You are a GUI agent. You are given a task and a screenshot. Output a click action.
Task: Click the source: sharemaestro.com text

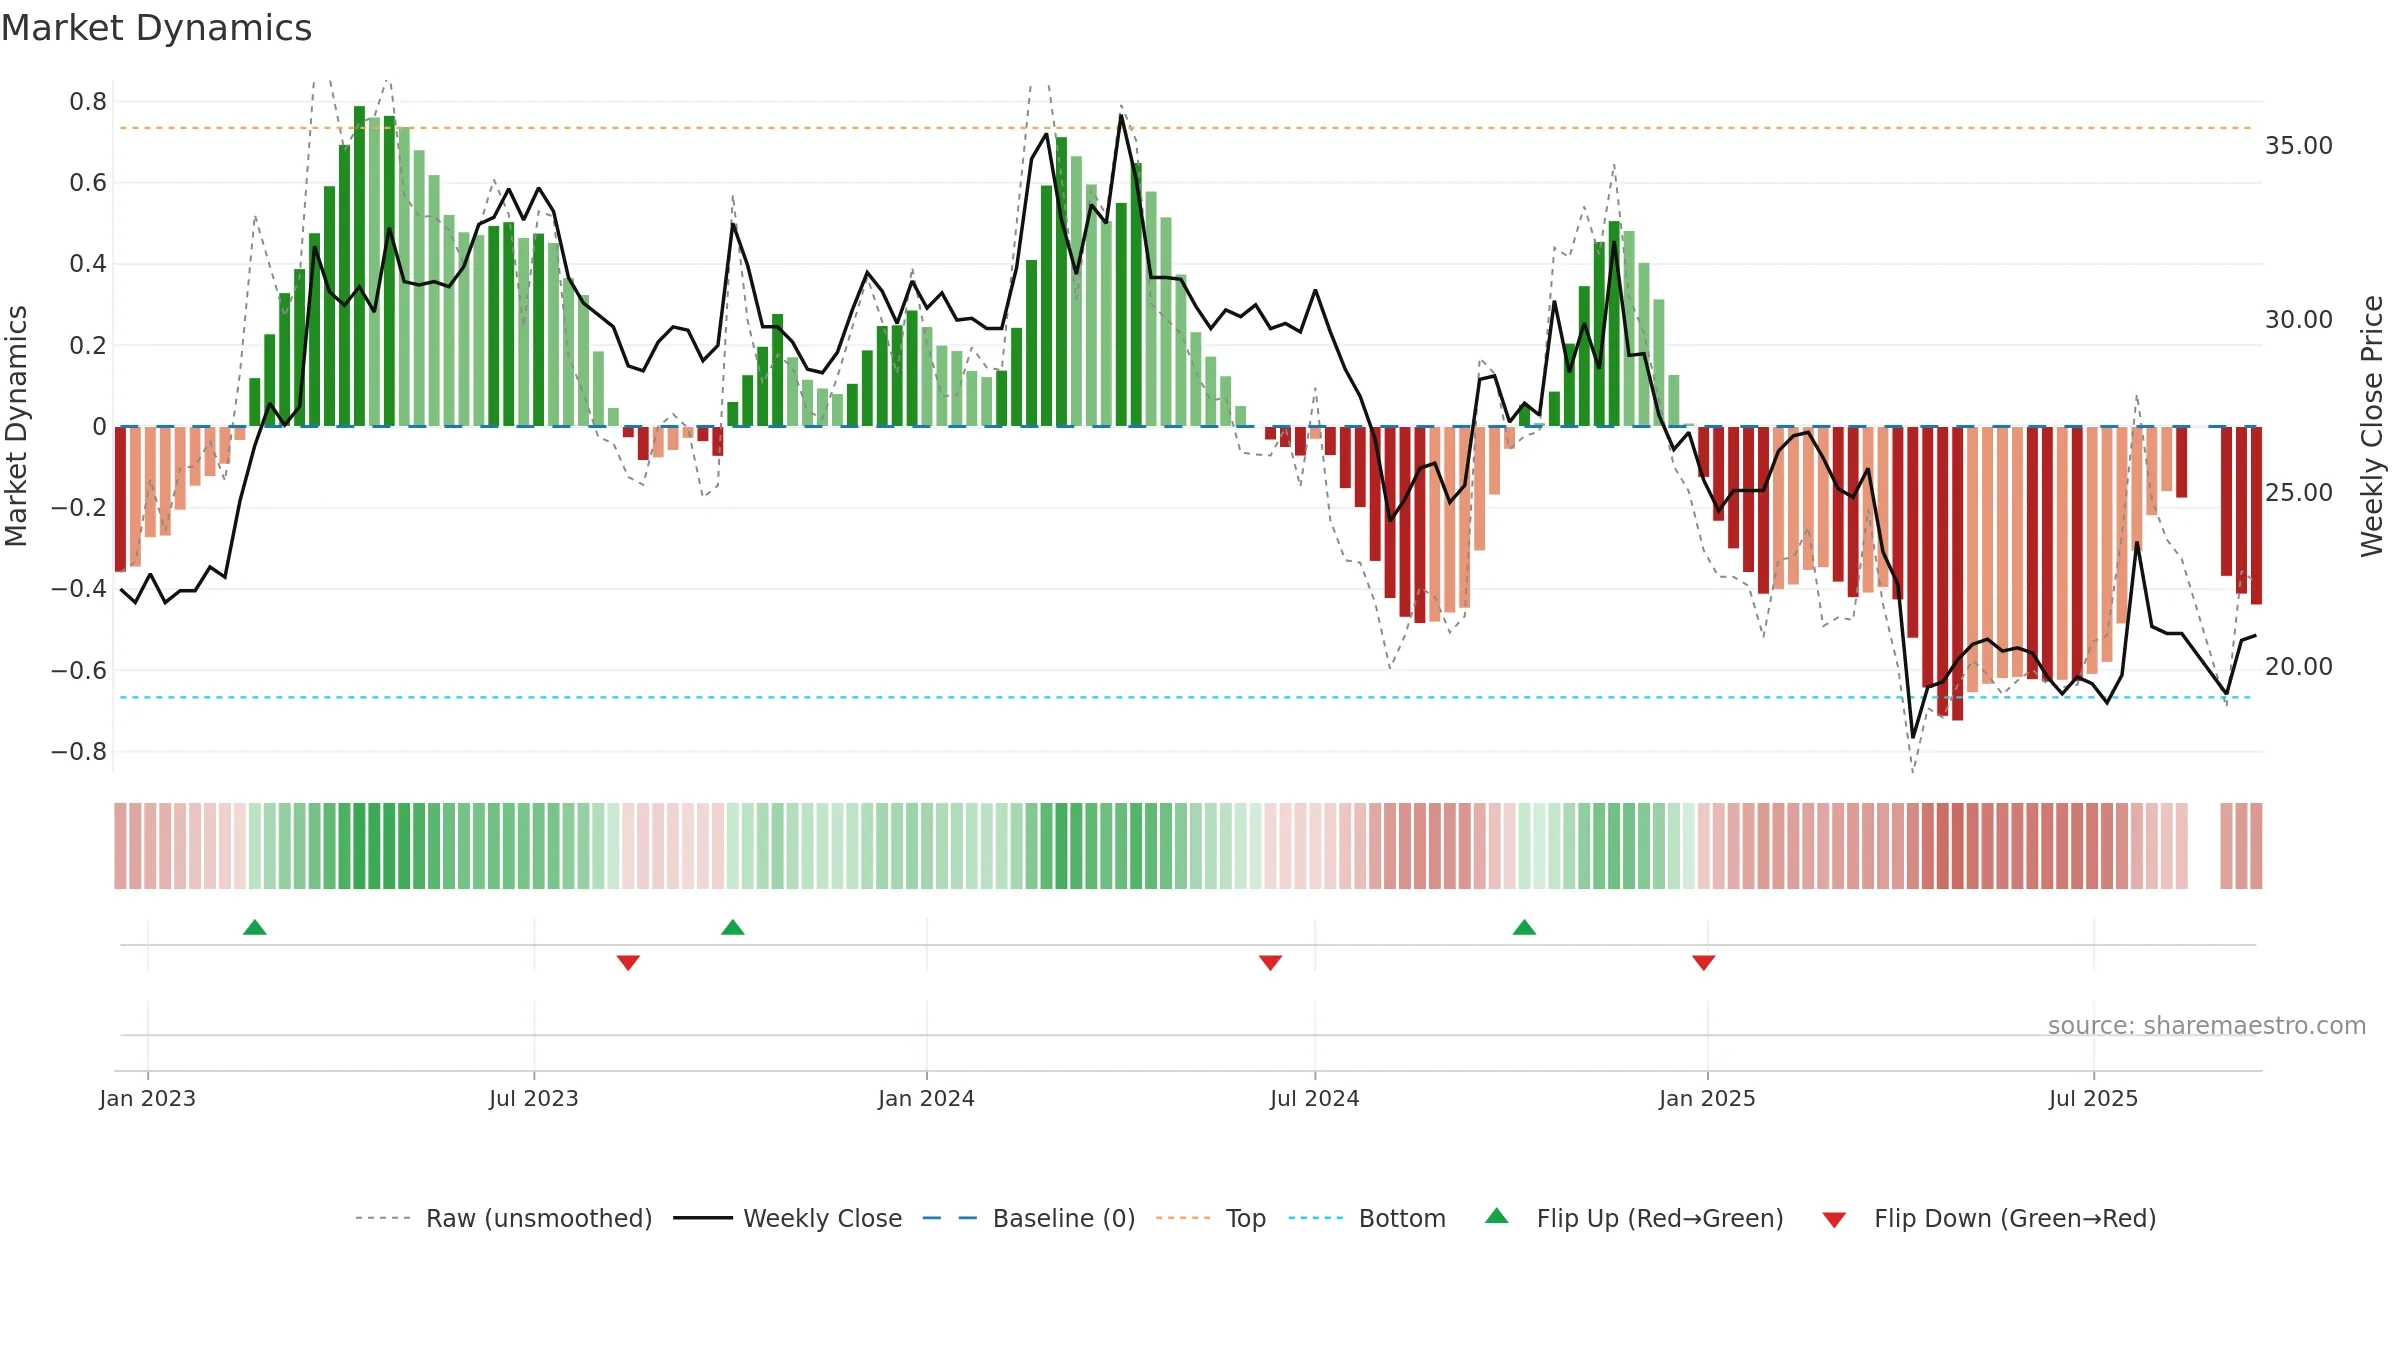point(2207,1025)
